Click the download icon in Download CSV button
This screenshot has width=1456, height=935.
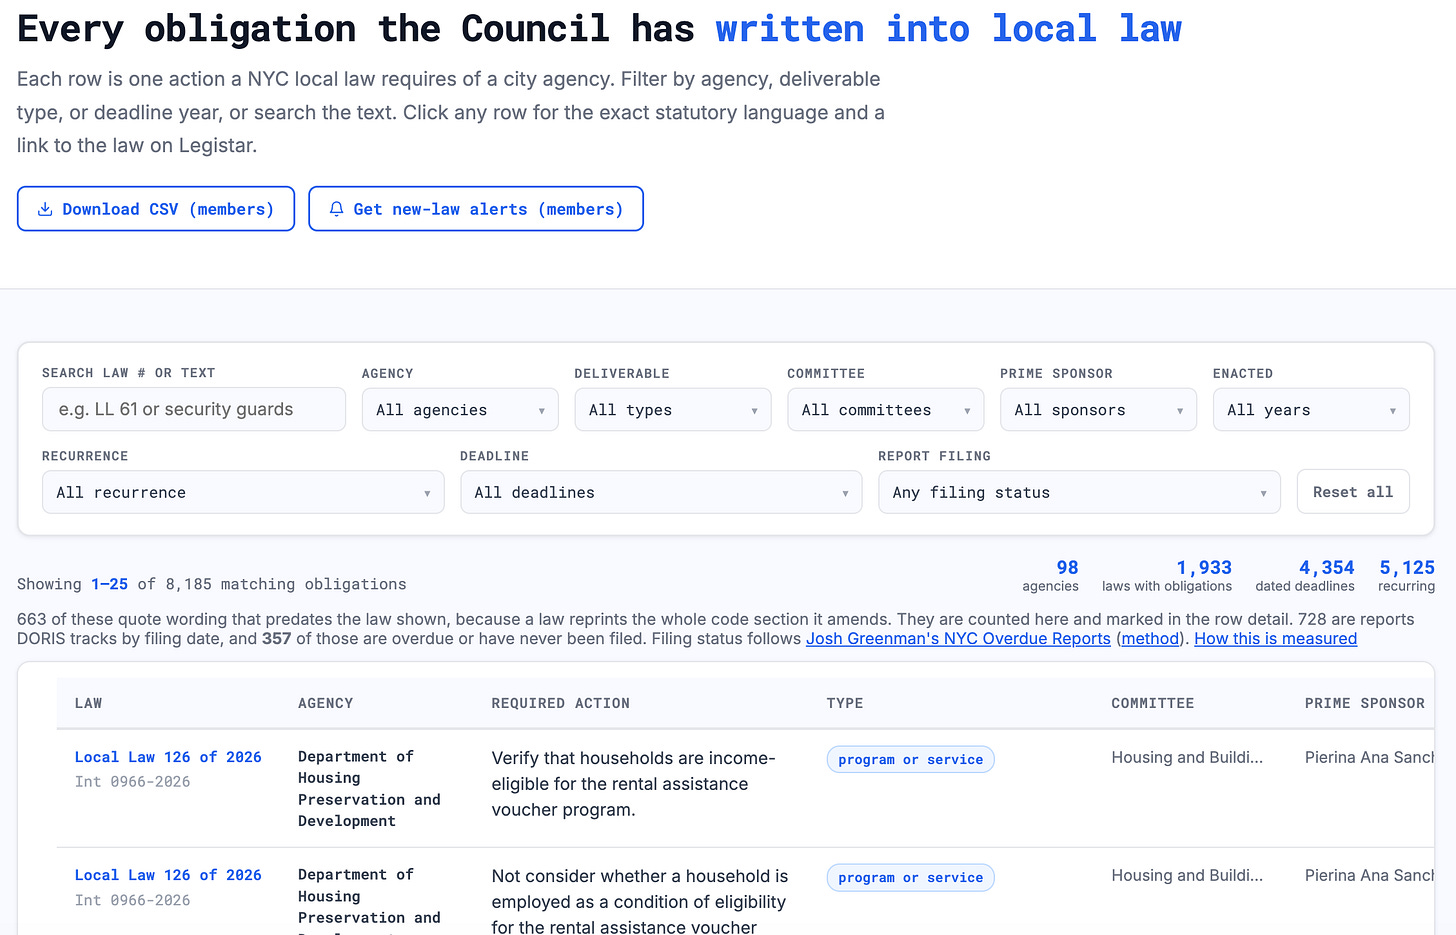coord(45,209)
